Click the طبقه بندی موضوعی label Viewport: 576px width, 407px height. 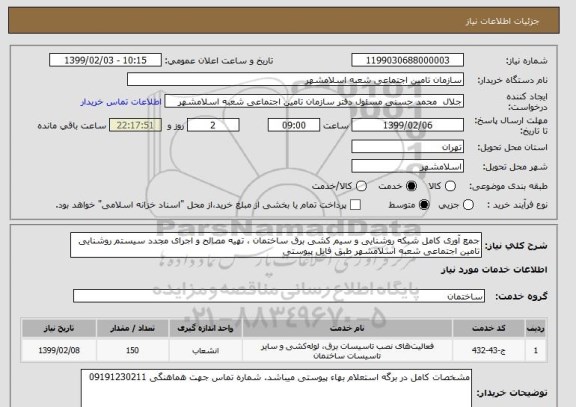[x=508, y=187]
